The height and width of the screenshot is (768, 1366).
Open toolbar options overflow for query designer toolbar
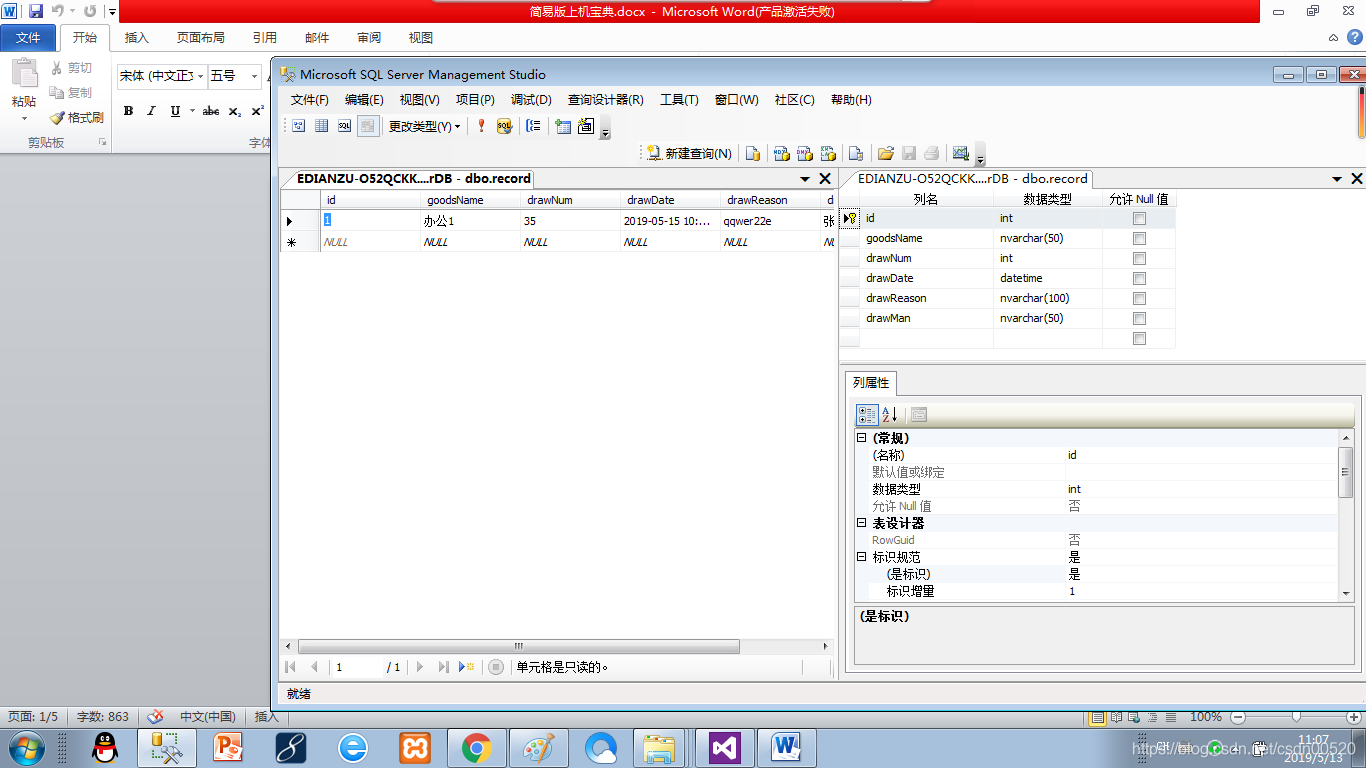[x=605, y=129]
